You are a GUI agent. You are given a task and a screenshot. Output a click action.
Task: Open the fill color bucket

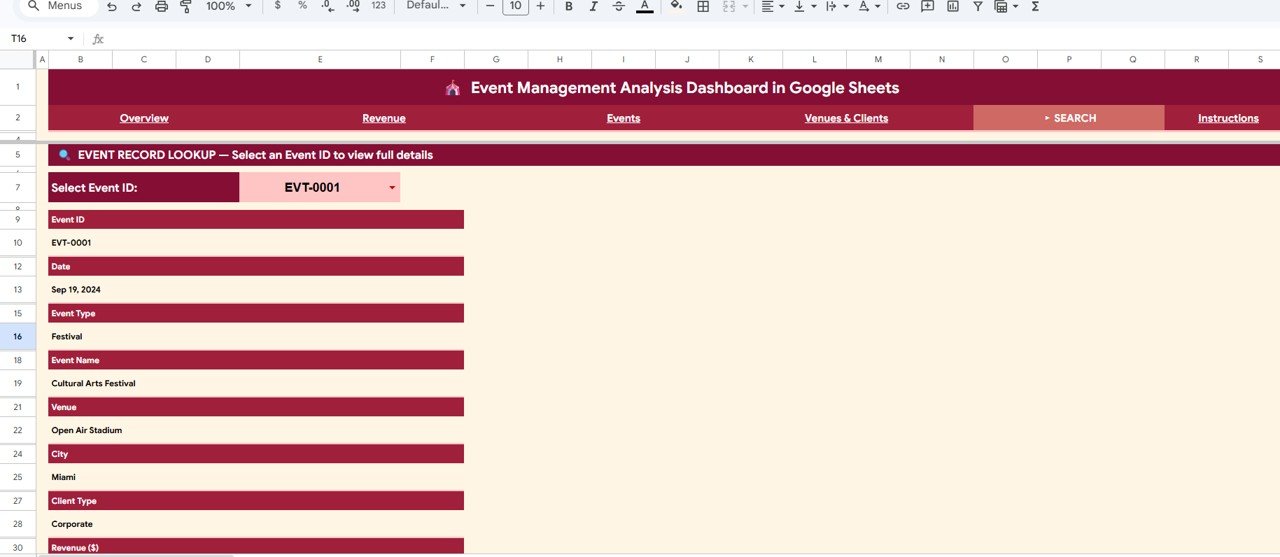coord(677,6)
